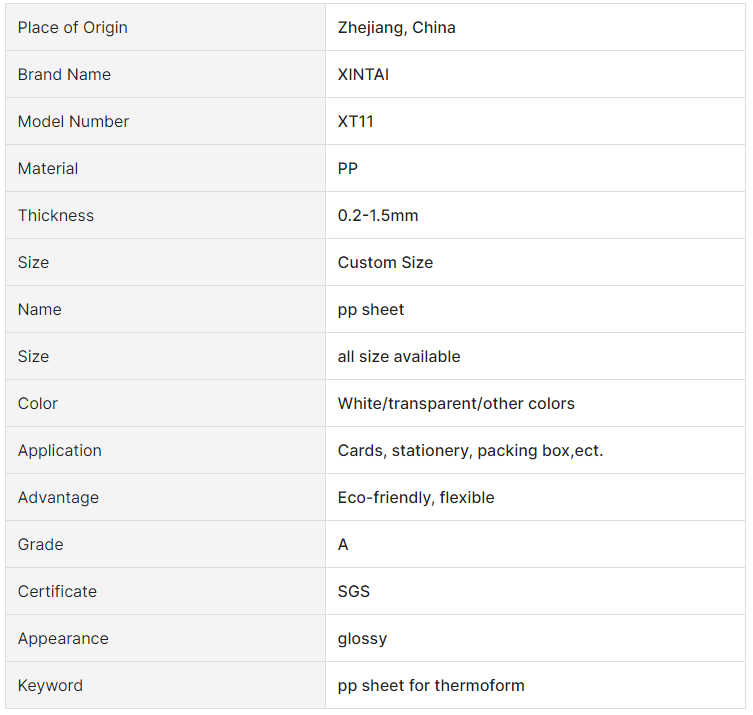Click the "Eco-friendly, flexible" advantage value
The height and width of the screenshot is (715, 753).
click(416, 498)
